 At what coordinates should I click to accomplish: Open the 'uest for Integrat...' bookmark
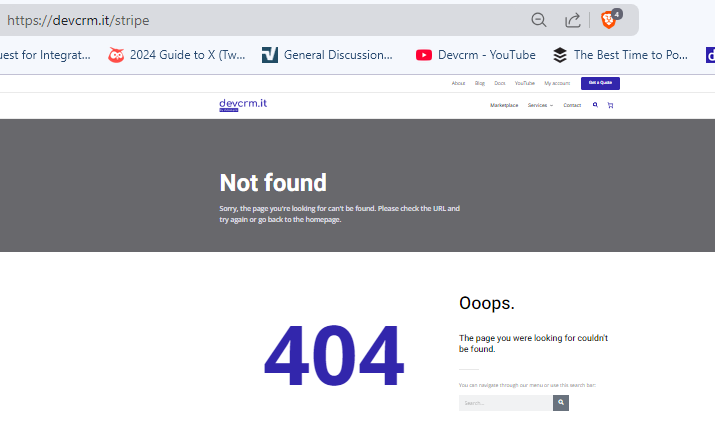[x=45, y=55]
